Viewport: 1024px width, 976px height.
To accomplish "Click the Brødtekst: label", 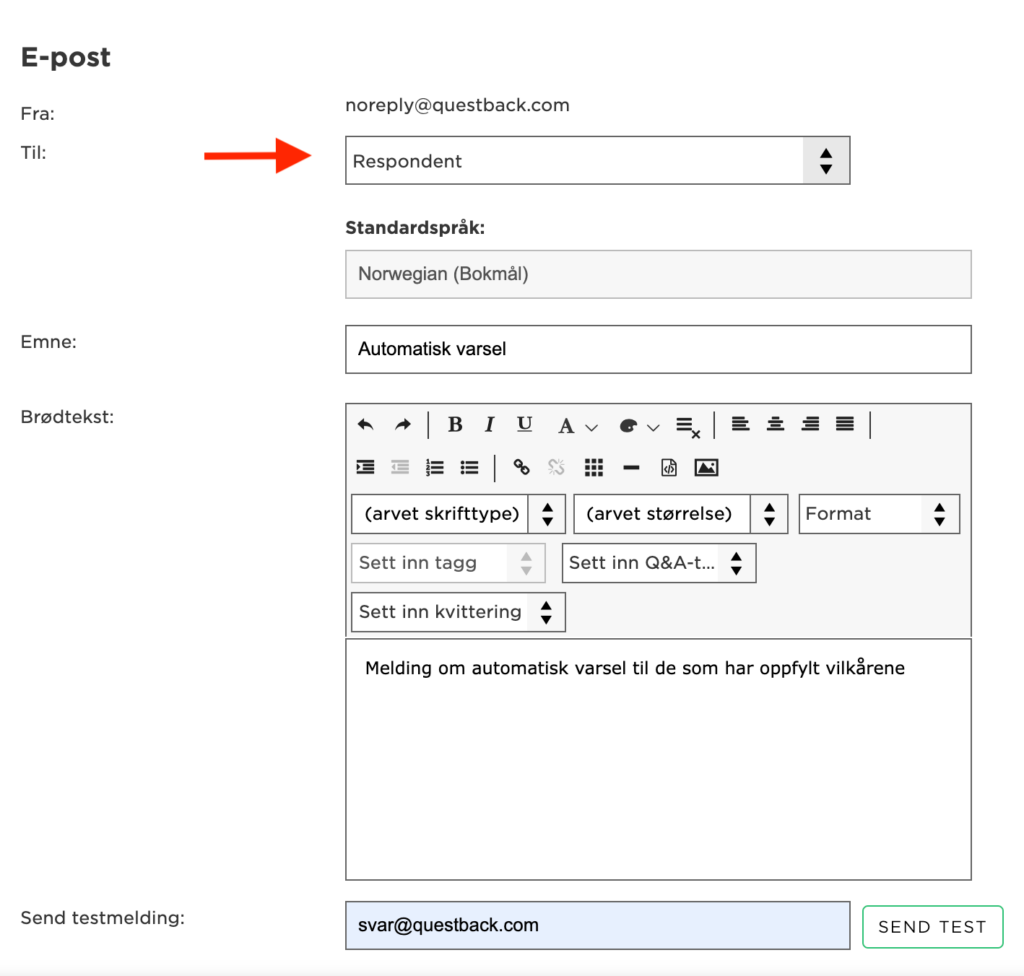I will 67,417.
